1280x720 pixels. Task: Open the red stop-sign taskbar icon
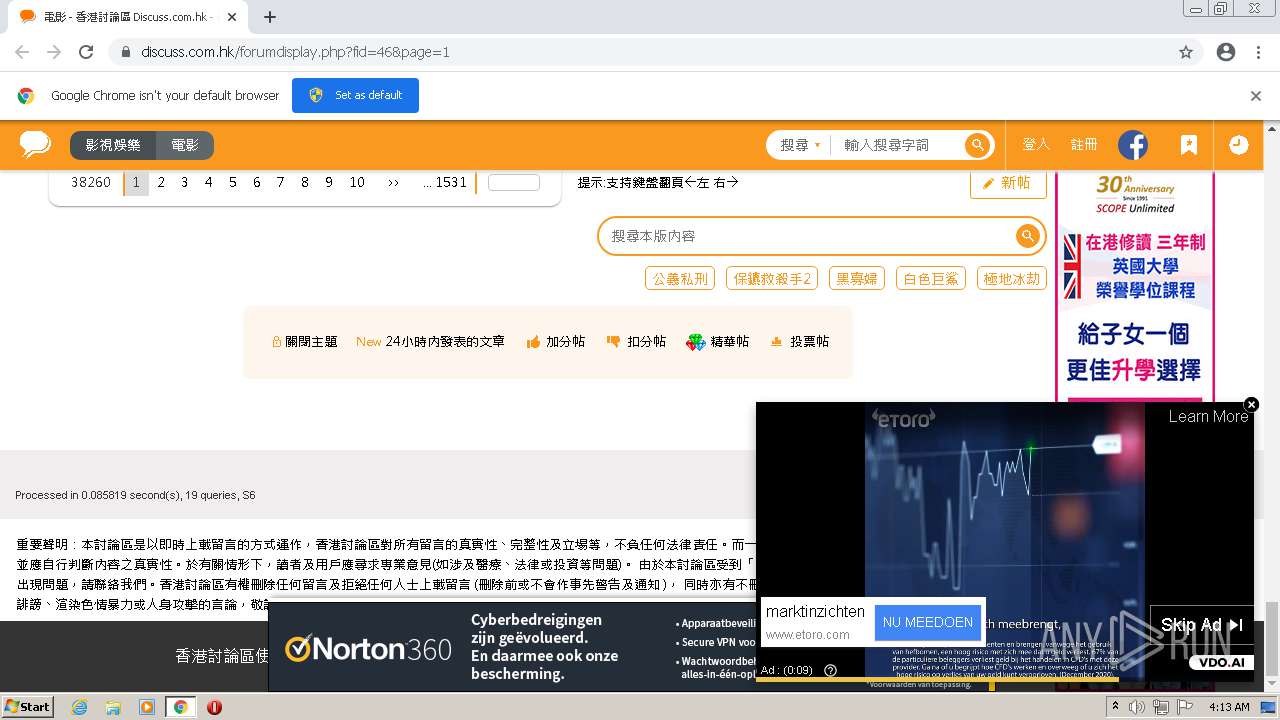214,707
